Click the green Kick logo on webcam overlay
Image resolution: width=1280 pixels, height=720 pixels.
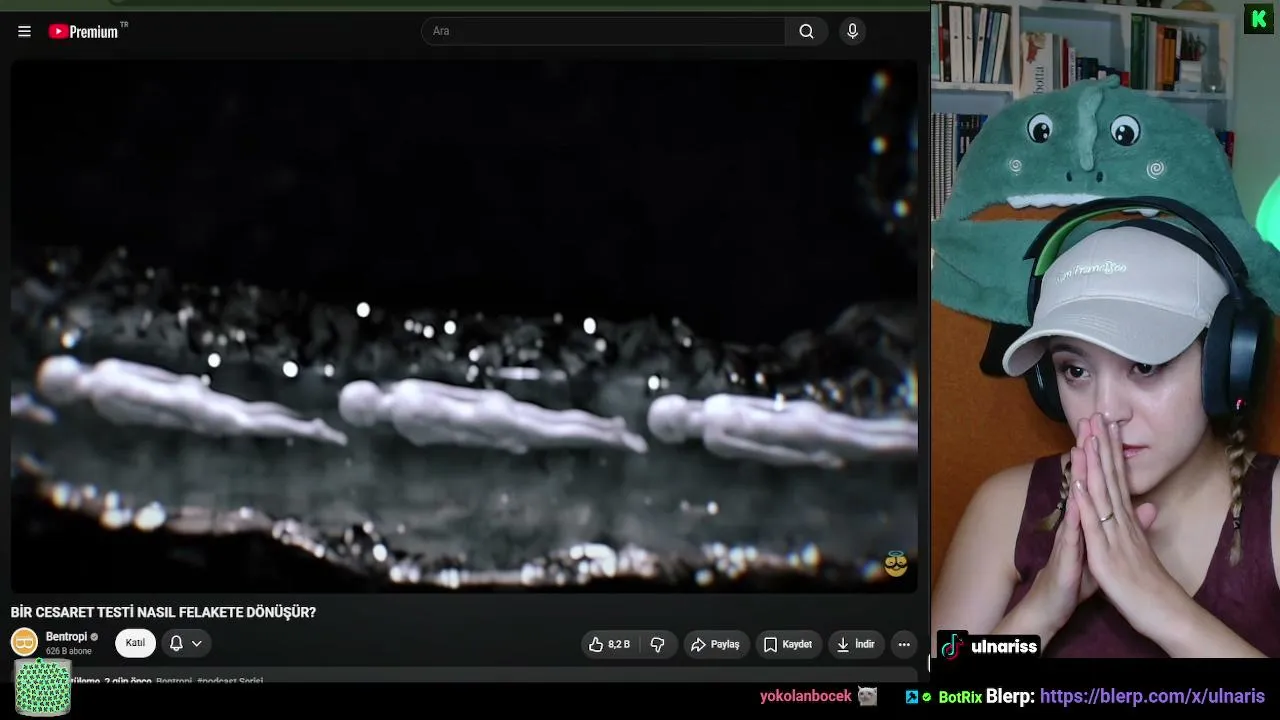(1258, 19)
